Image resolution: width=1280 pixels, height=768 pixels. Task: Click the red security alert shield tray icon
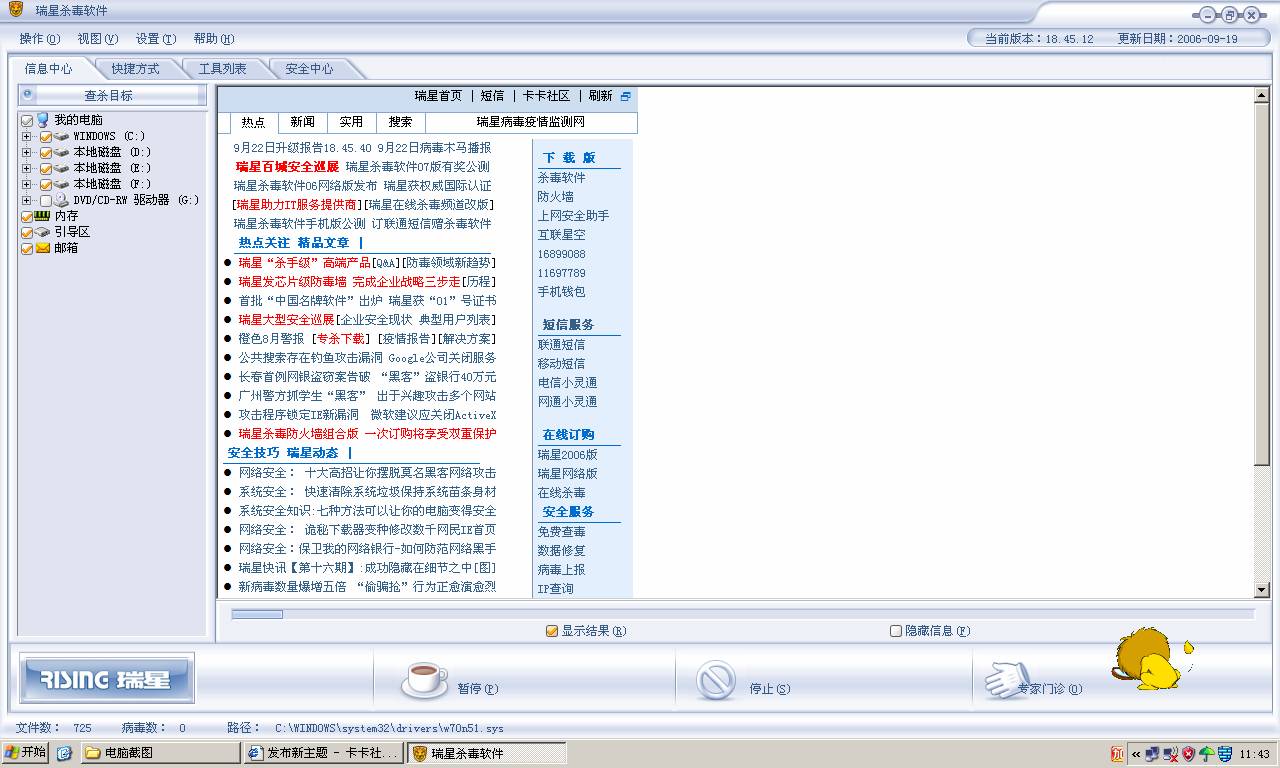[x=1188, y=754]
